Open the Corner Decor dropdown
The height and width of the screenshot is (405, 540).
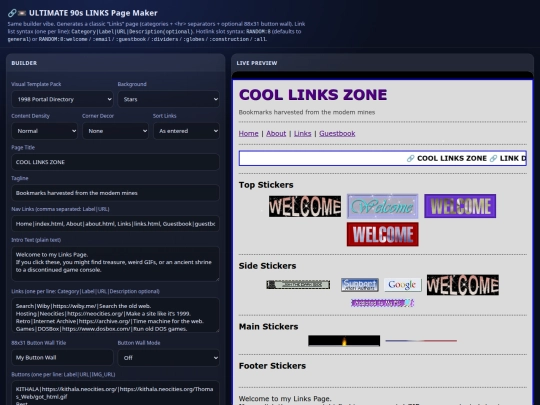[115, 131]
